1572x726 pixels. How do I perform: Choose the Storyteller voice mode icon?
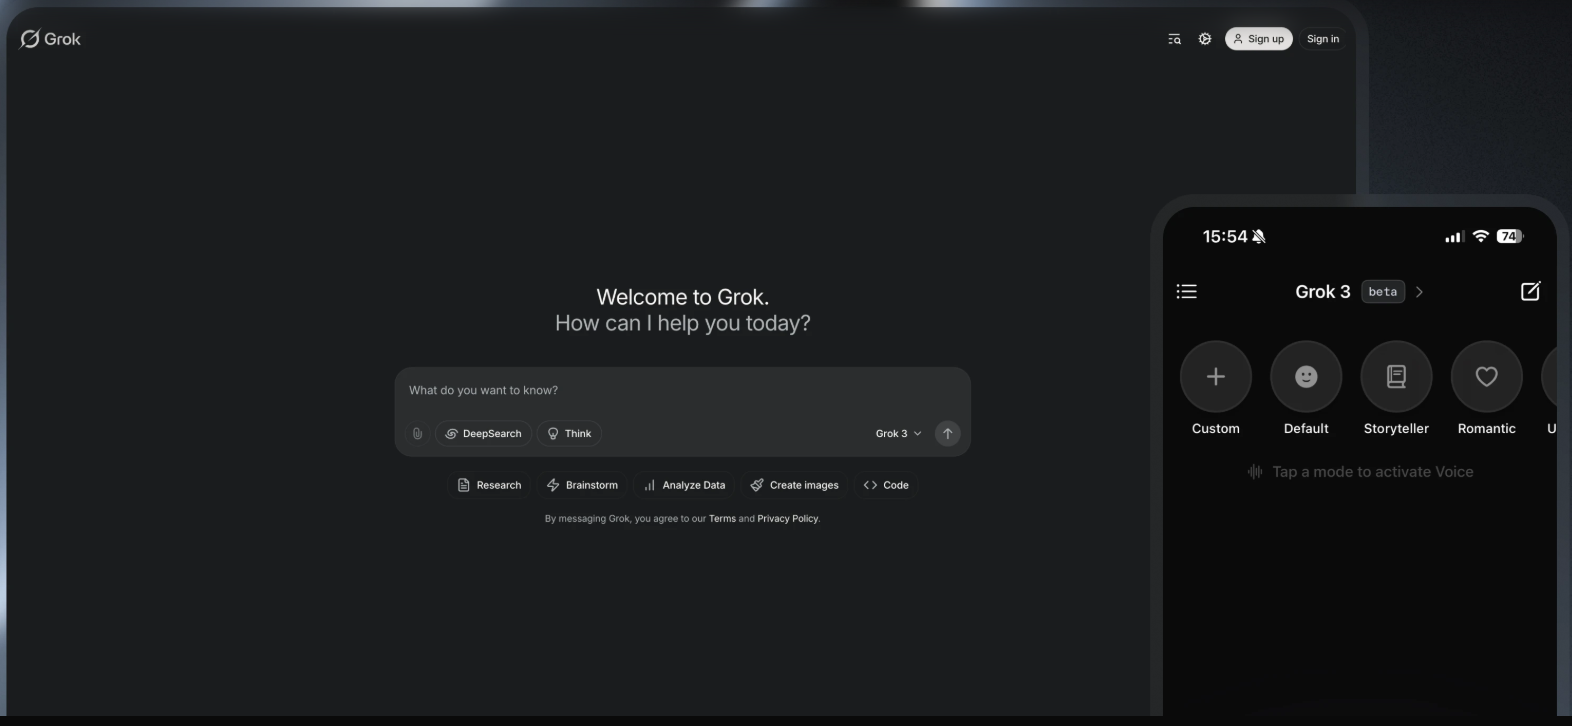(x=1396, y=377)
